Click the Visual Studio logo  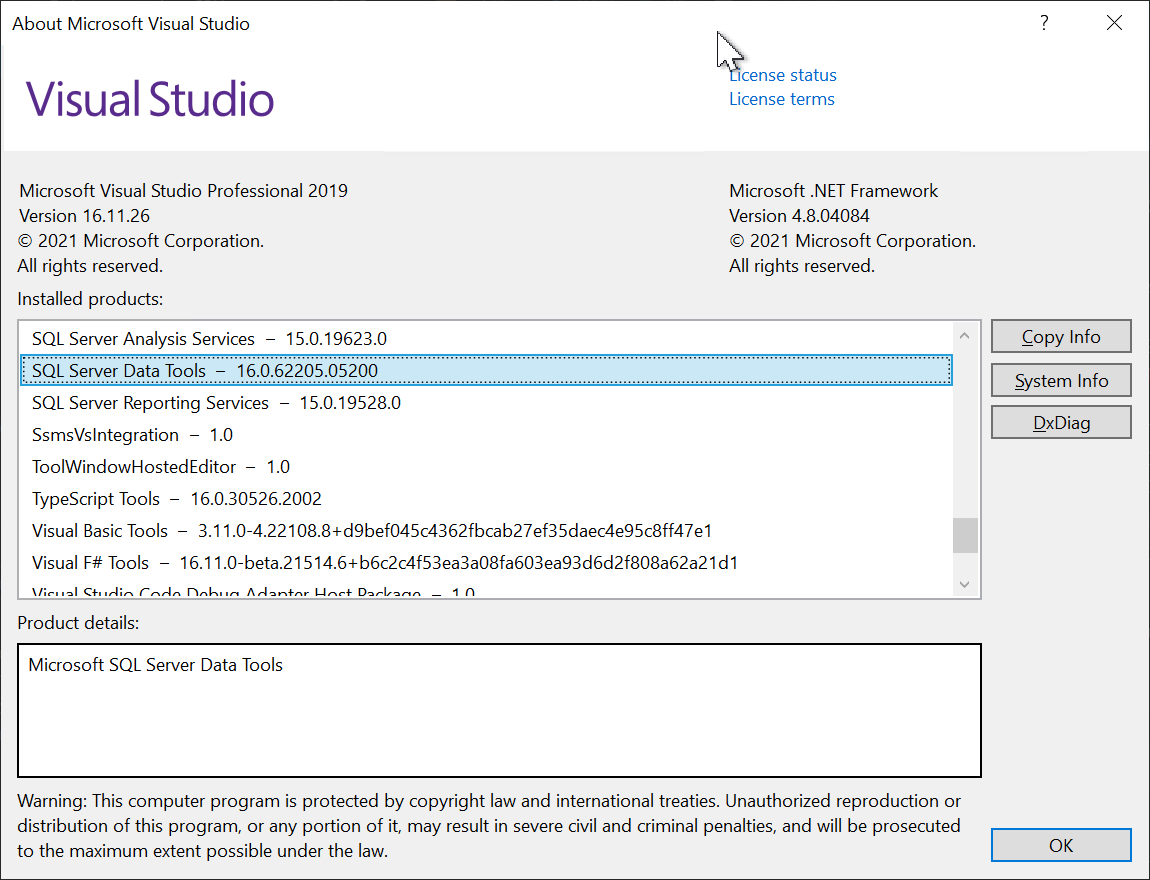pos(148,100)
